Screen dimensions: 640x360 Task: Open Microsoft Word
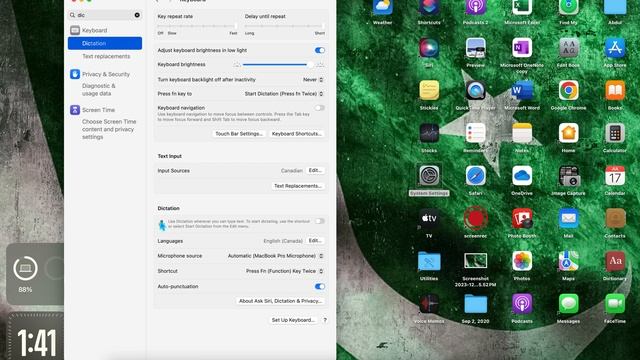pyautogui.click(x=522, y=91)
